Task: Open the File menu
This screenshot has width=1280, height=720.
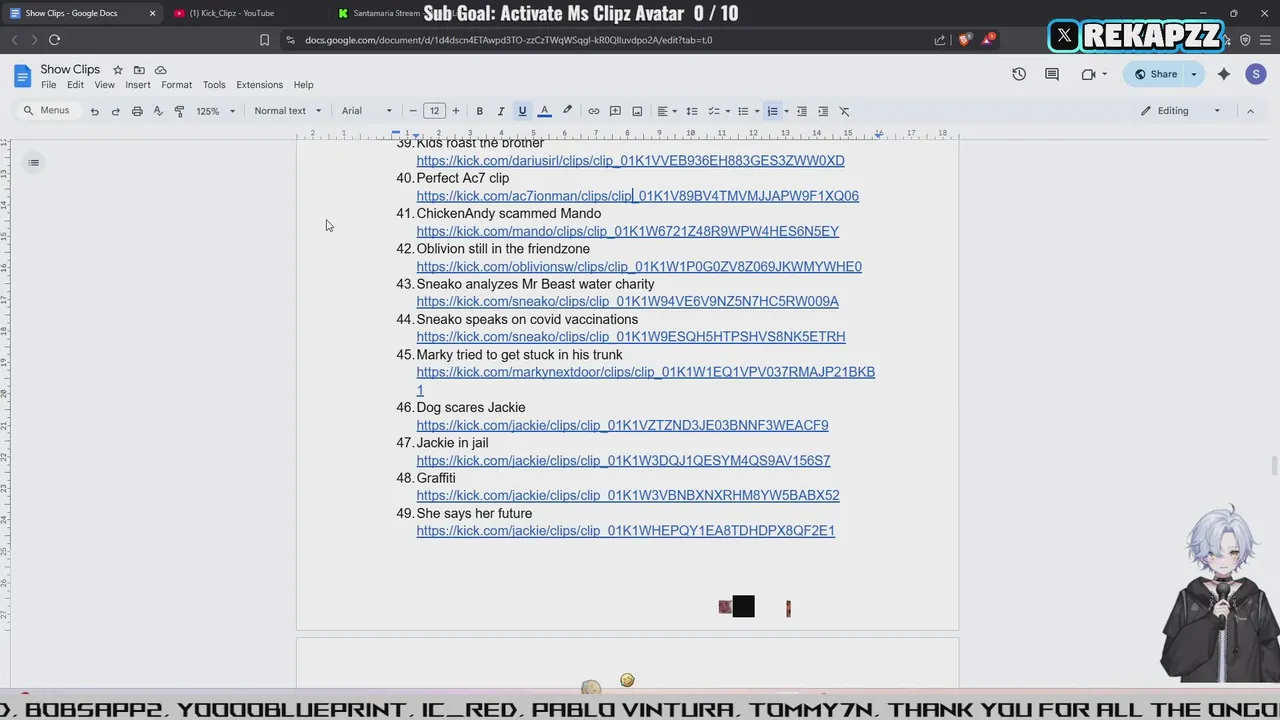Action: 48,85
